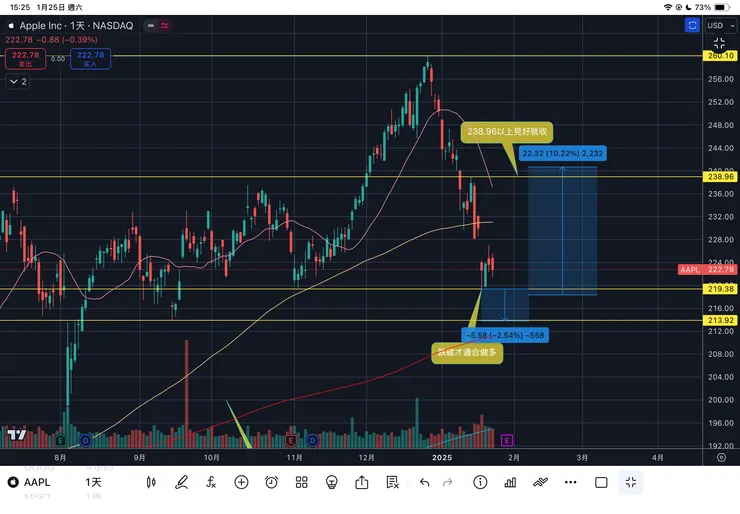Select the 238.96以上見好就收 callout

tap(507, 132)
